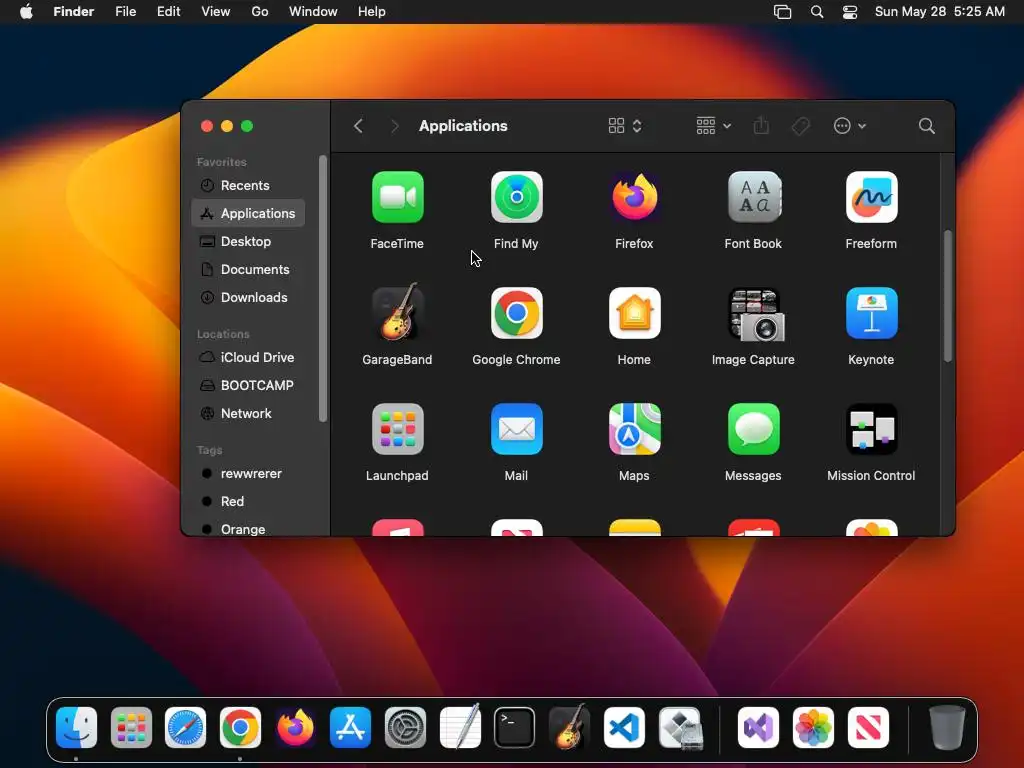Open Finder from the Dock
The height and width of the screenshot is (768, 1024).
click(76, 728)
